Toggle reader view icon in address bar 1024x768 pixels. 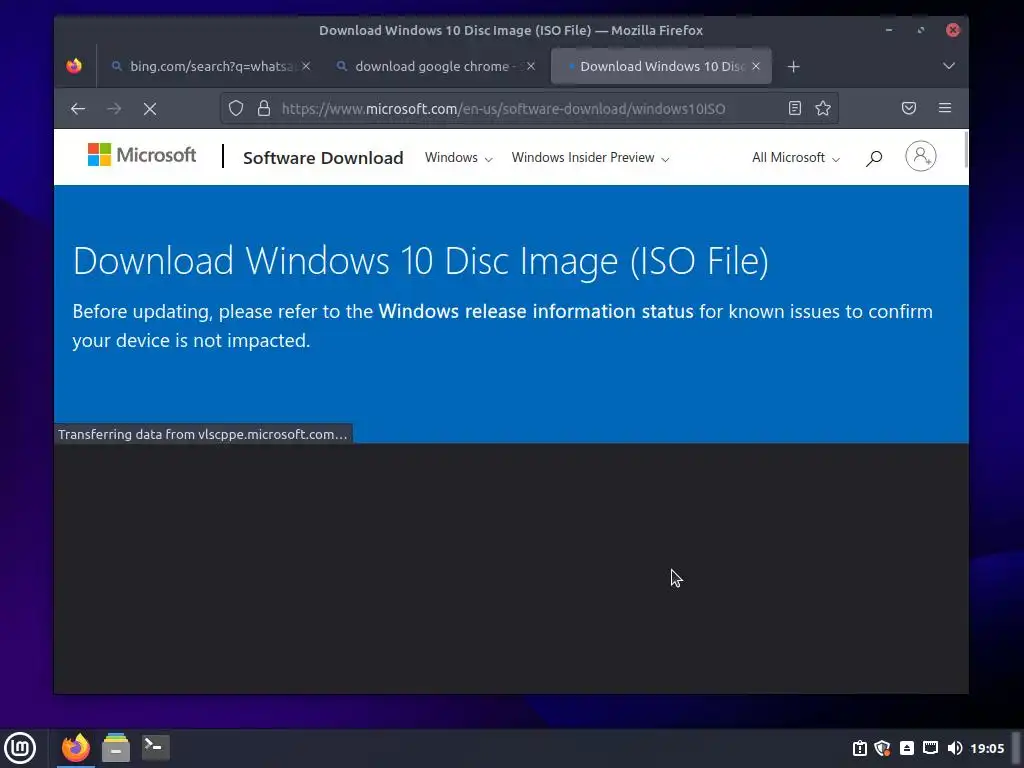click(x=795, y=108)
